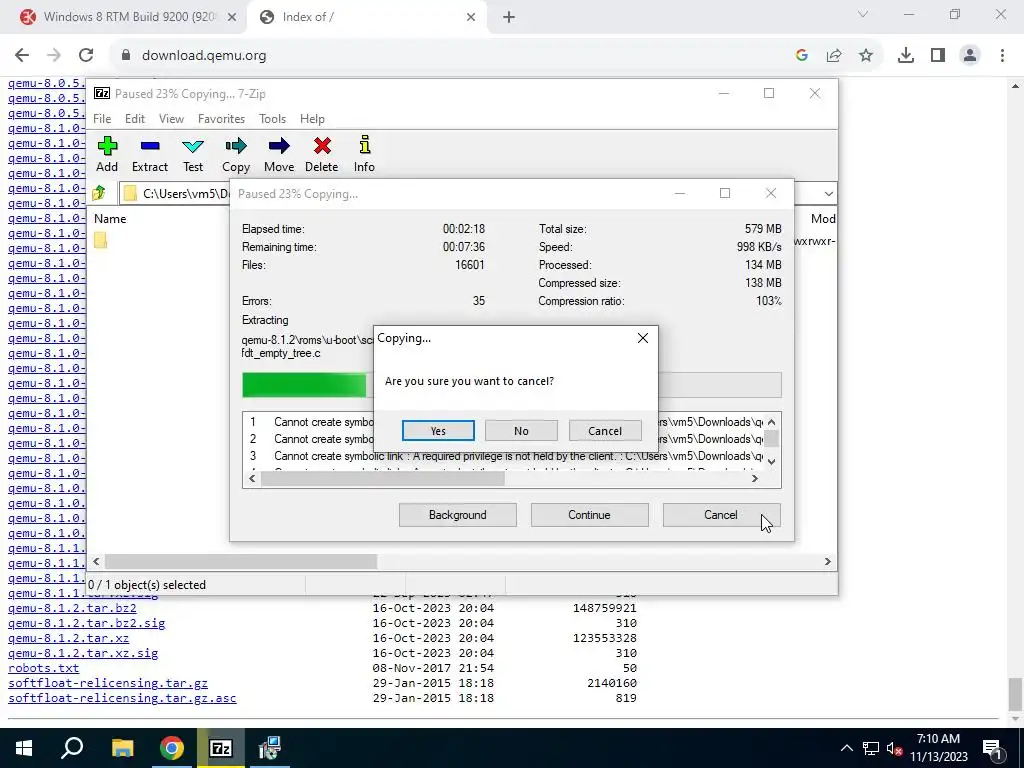The width and height of the screenshot is (1024, 768).
Task: Open the notification center icon
Action: tap(993, 748)
